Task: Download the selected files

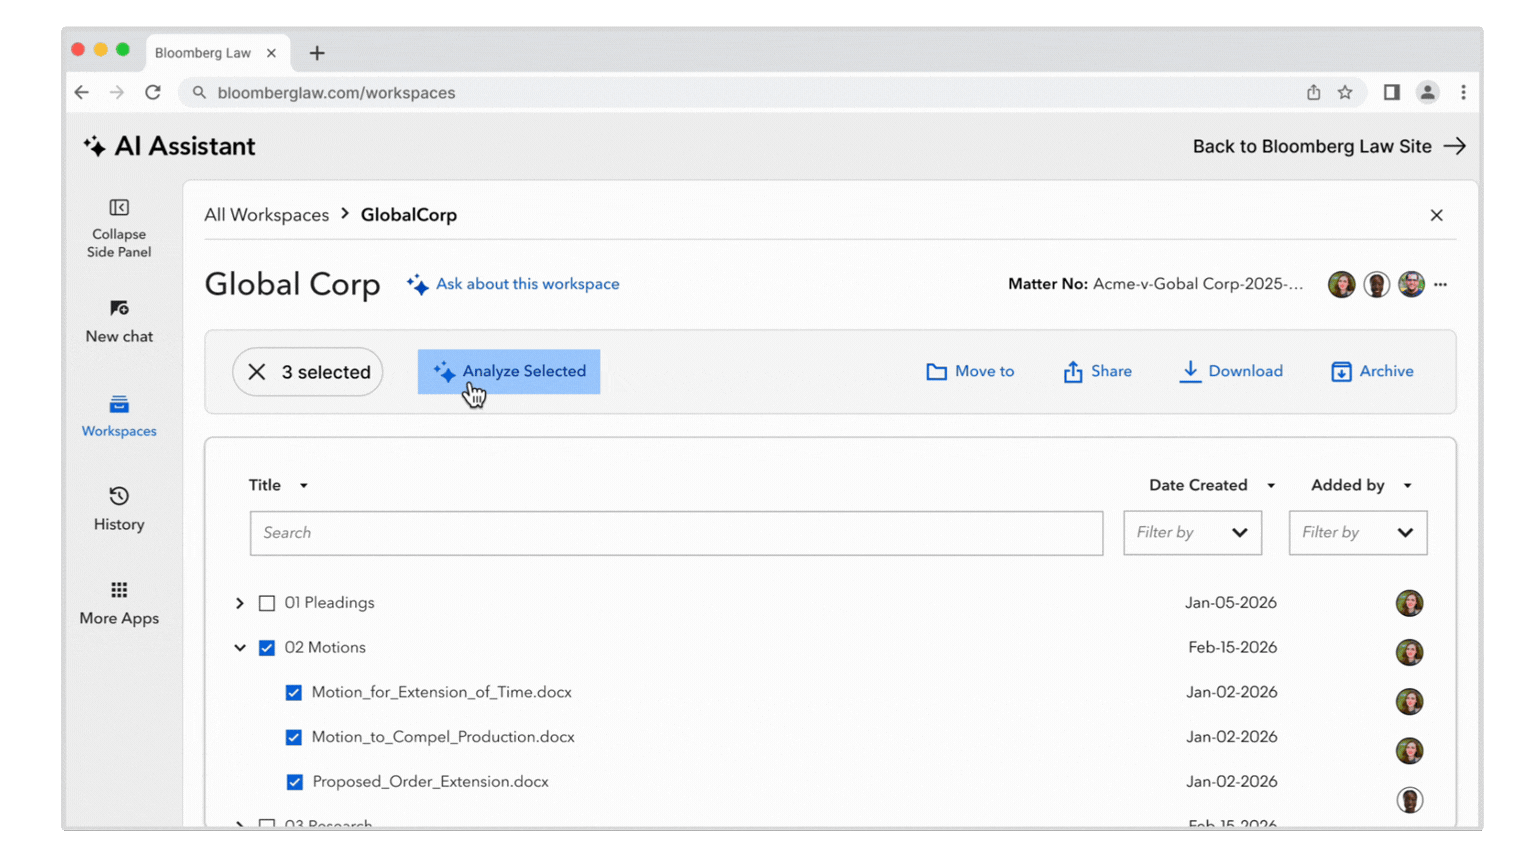Action: tap(1231, 371)
